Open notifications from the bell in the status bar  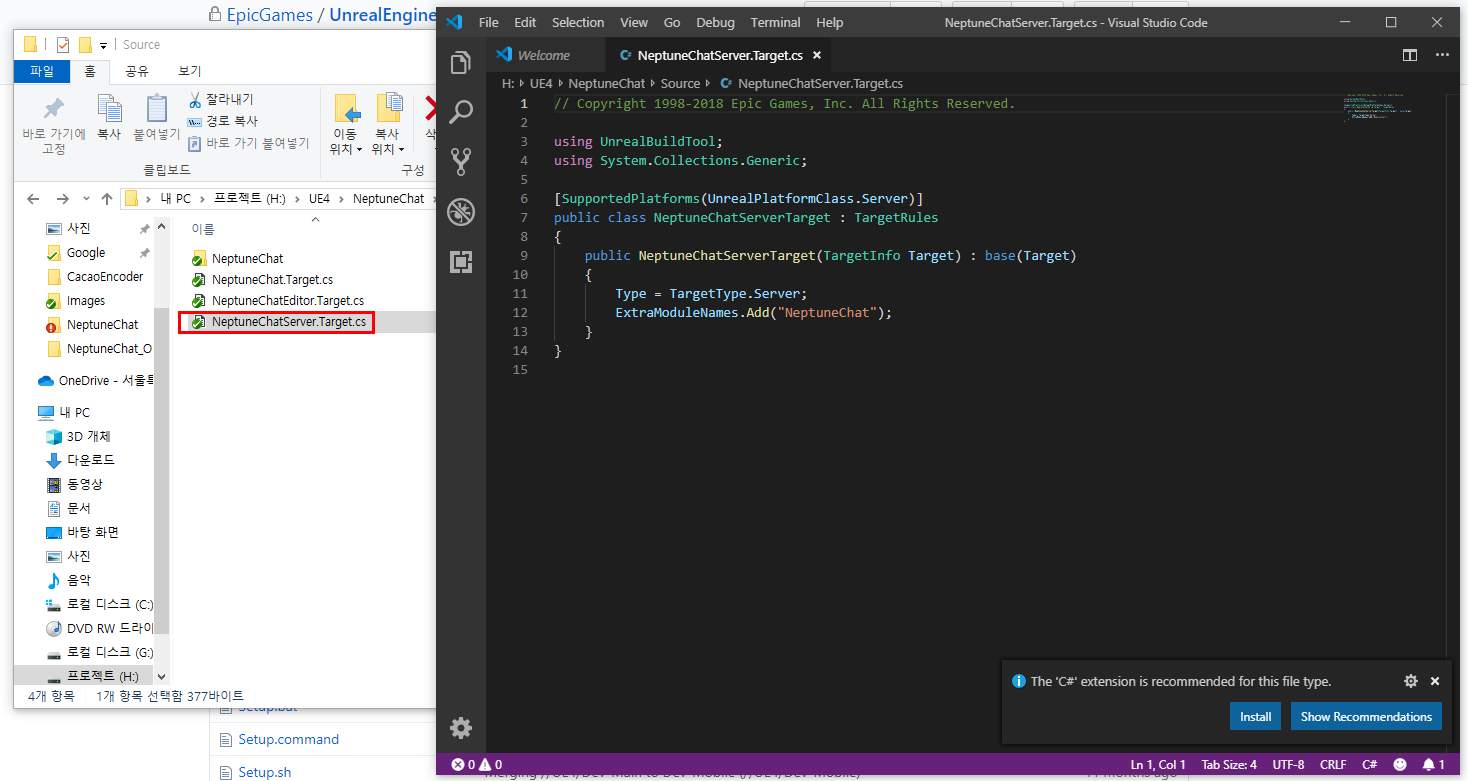(x=1434, y=764)
